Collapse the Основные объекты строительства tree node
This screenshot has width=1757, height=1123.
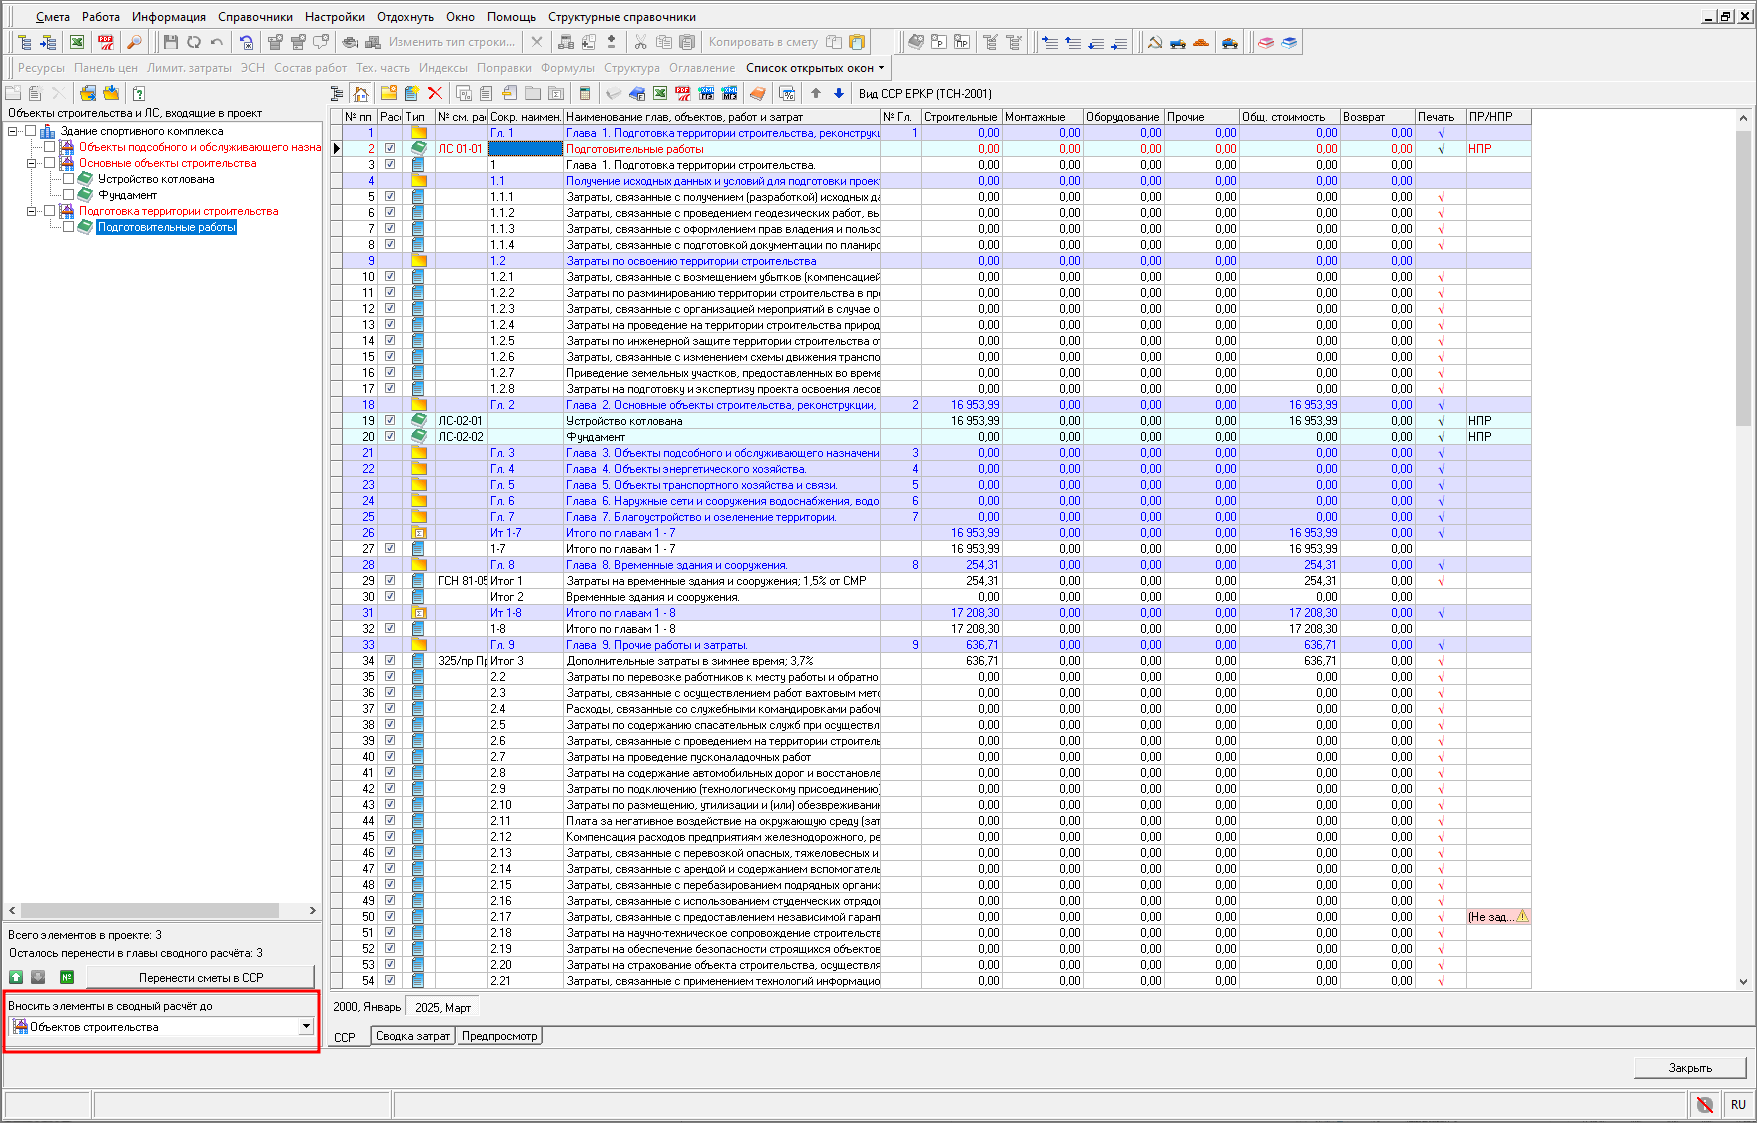32,163
